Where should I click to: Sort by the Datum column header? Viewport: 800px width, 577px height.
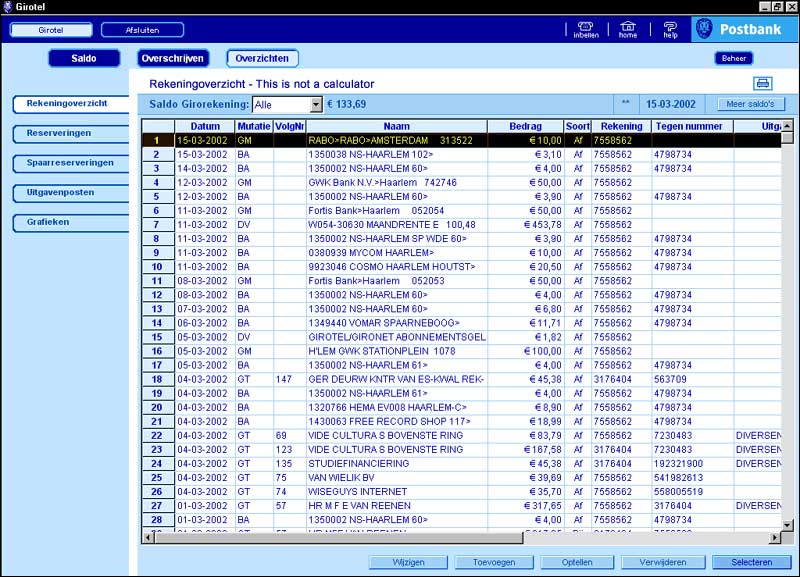point(205,126)
